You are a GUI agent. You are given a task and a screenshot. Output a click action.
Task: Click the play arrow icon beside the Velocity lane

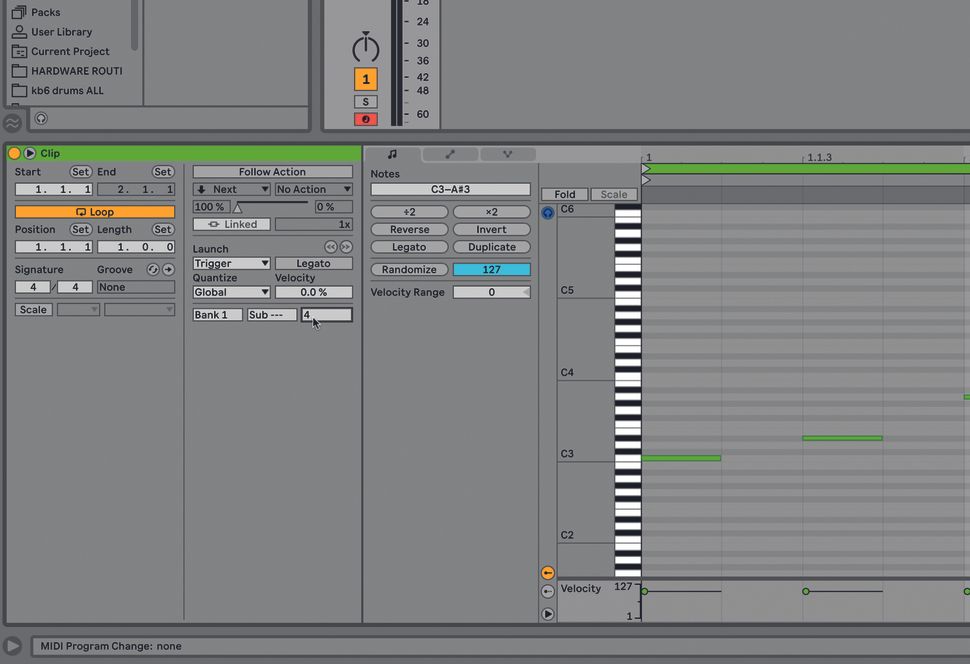(547, 613)
